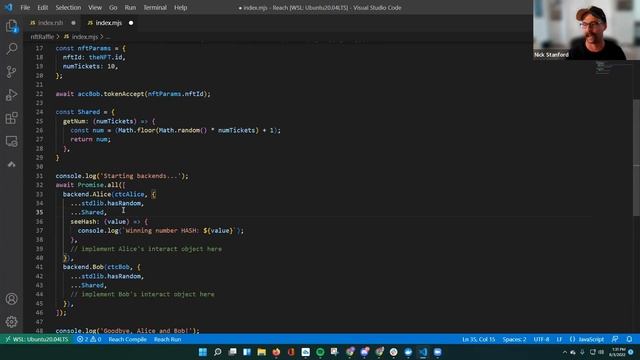Click the VS Code logo in title bar
Viewport: 640px width, 360px height.
point(8,7)
